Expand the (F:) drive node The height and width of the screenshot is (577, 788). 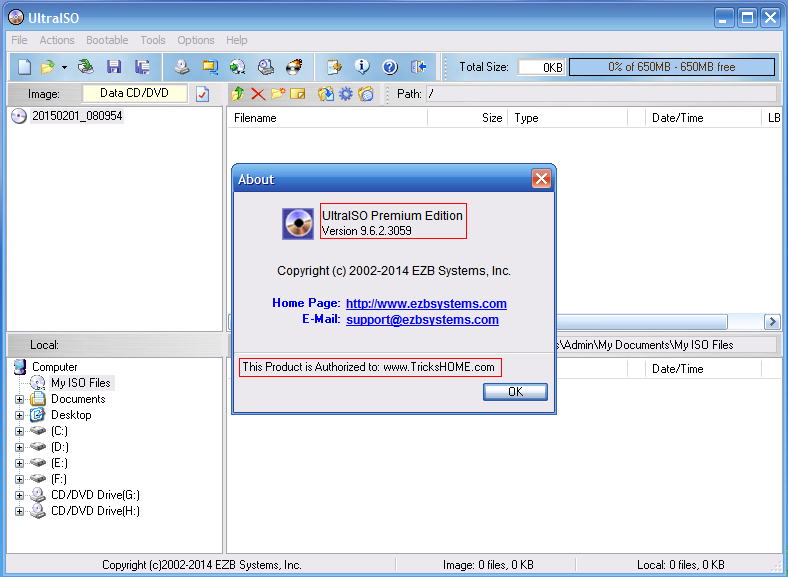20,479
